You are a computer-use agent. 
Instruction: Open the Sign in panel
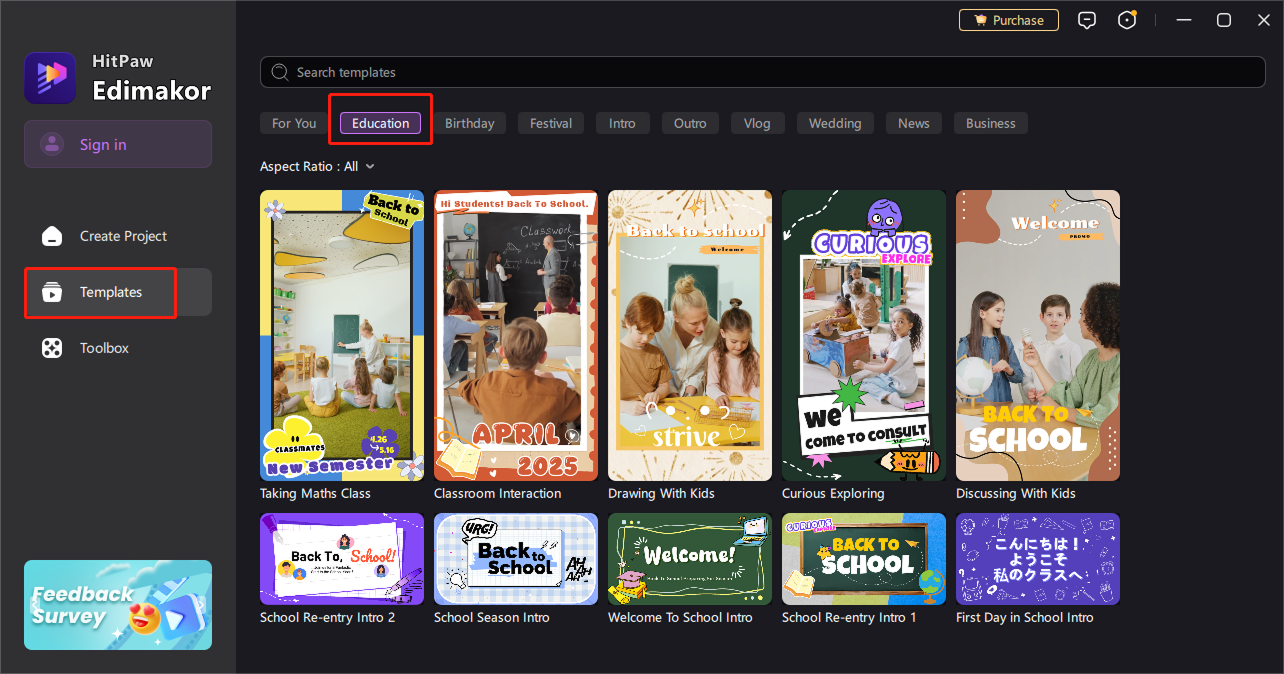pyautogui.click(x=117, y=143)
